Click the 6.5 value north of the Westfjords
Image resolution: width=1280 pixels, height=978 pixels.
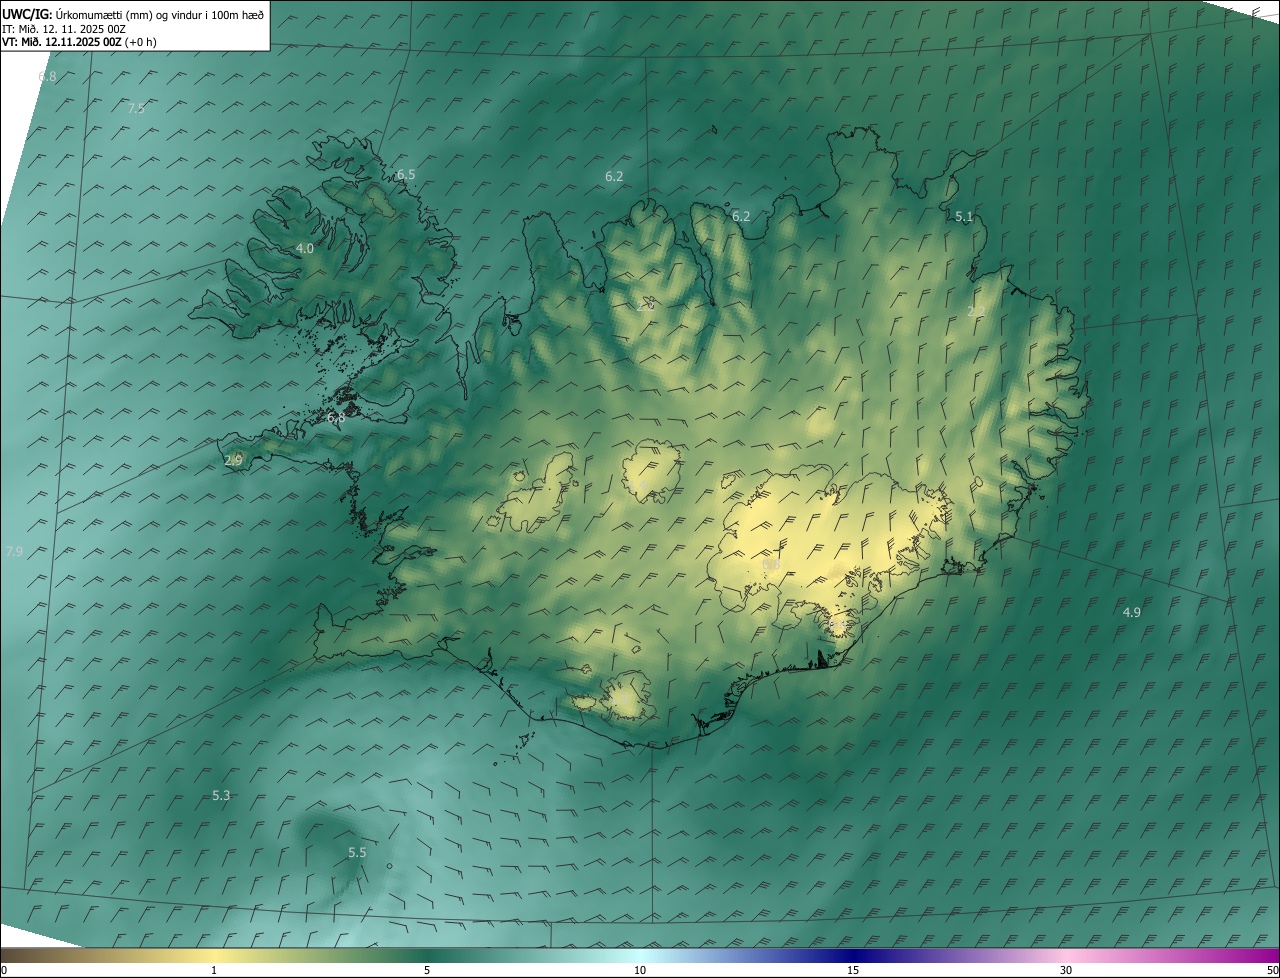coord(406,174)
